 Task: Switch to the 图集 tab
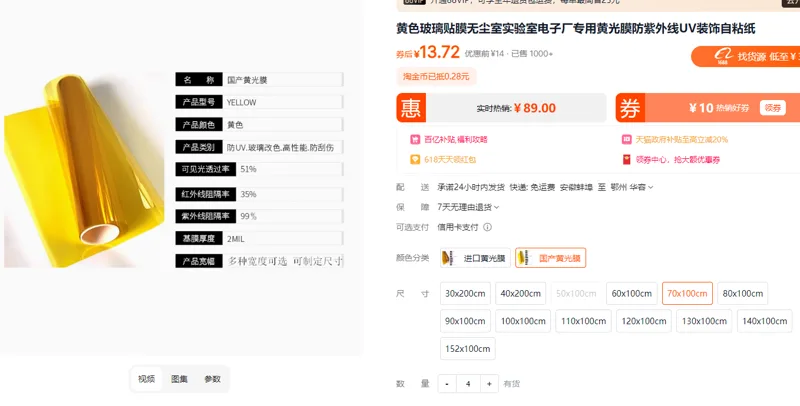[179, 379]
